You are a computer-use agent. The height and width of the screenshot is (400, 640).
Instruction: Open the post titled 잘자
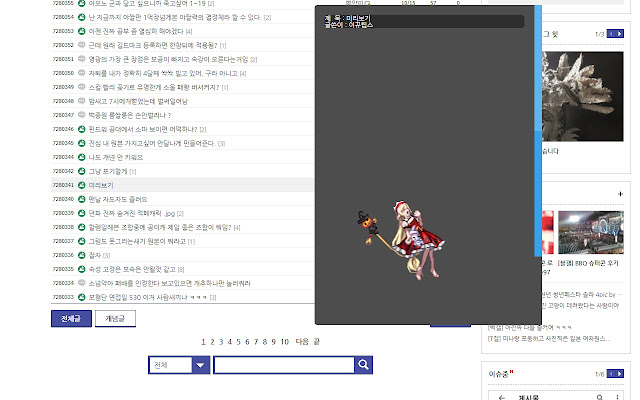(x=94, y=256)
